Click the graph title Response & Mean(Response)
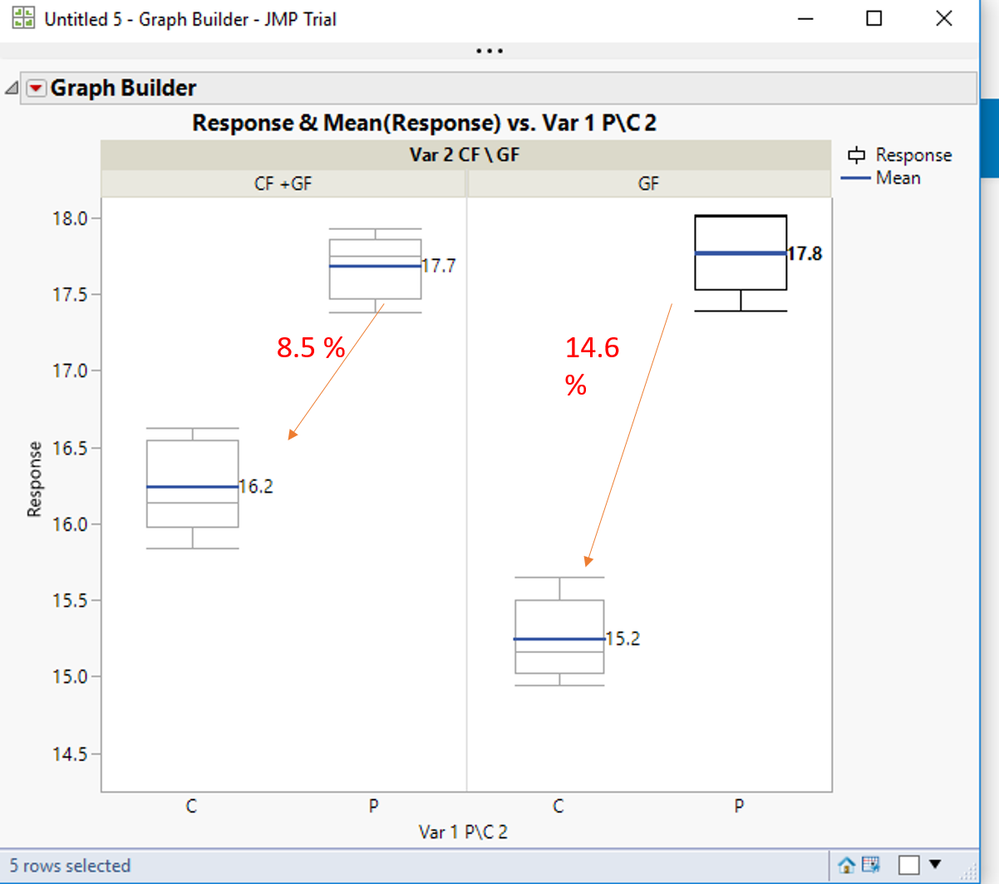999x884 pixels. pos(424,122)
